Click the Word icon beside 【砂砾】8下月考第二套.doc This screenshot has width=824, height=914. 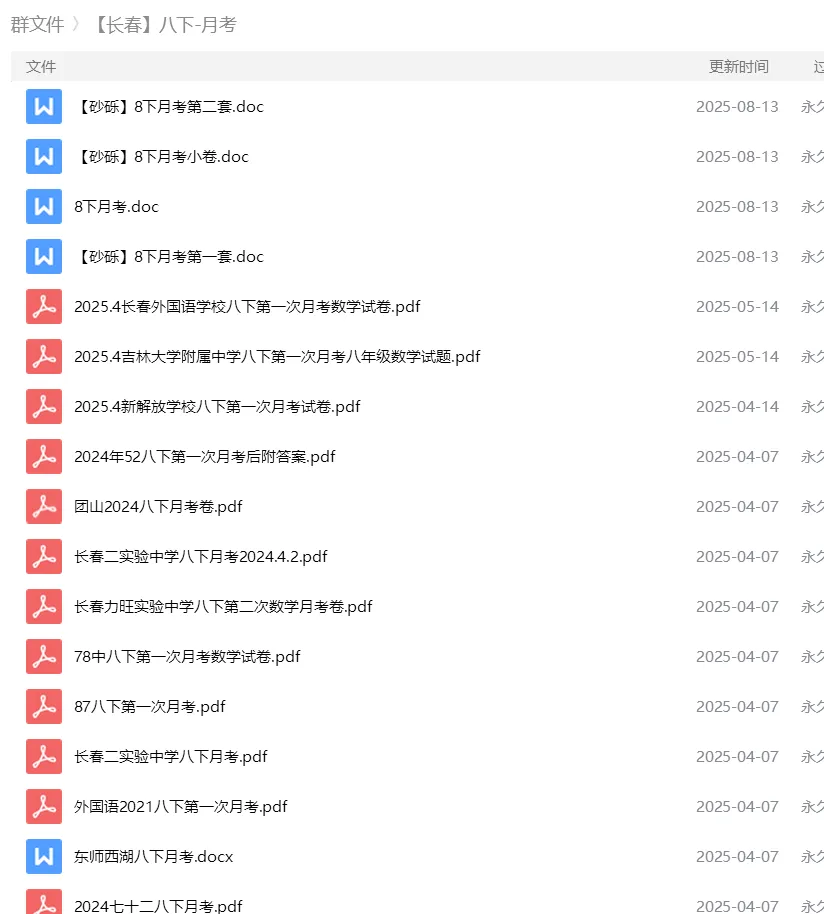[44, 106]
